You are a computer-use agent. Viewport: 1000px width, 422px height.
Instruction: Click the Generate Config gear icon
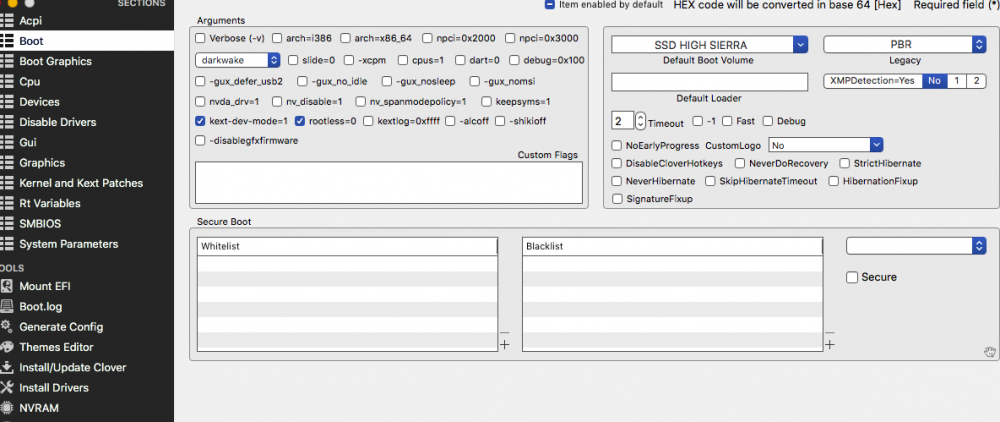[x=6, y=326]
